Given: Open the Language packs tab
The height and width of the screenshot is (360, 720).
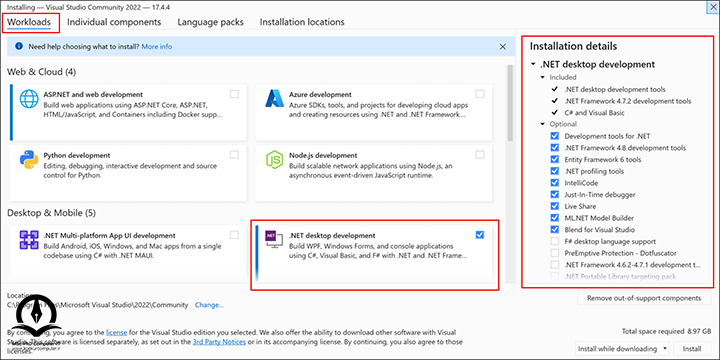Looking at the screenshot, I should pos(210,22).
